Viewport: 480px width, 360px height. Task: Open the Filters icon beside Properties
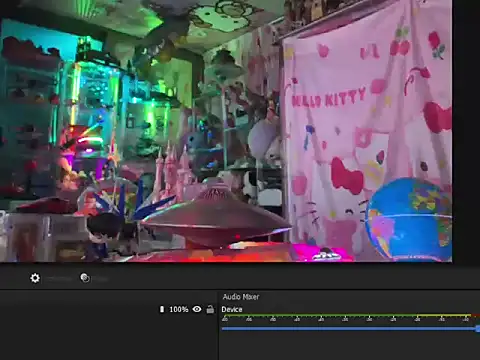pos(85,278)
